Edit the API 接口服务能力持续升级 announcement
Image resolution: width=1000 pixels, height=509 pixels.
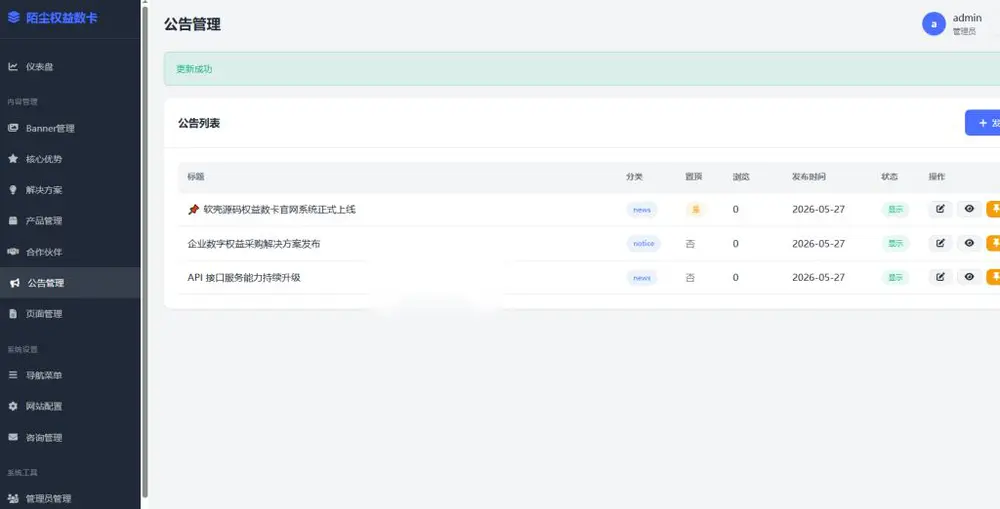point(940,277)
